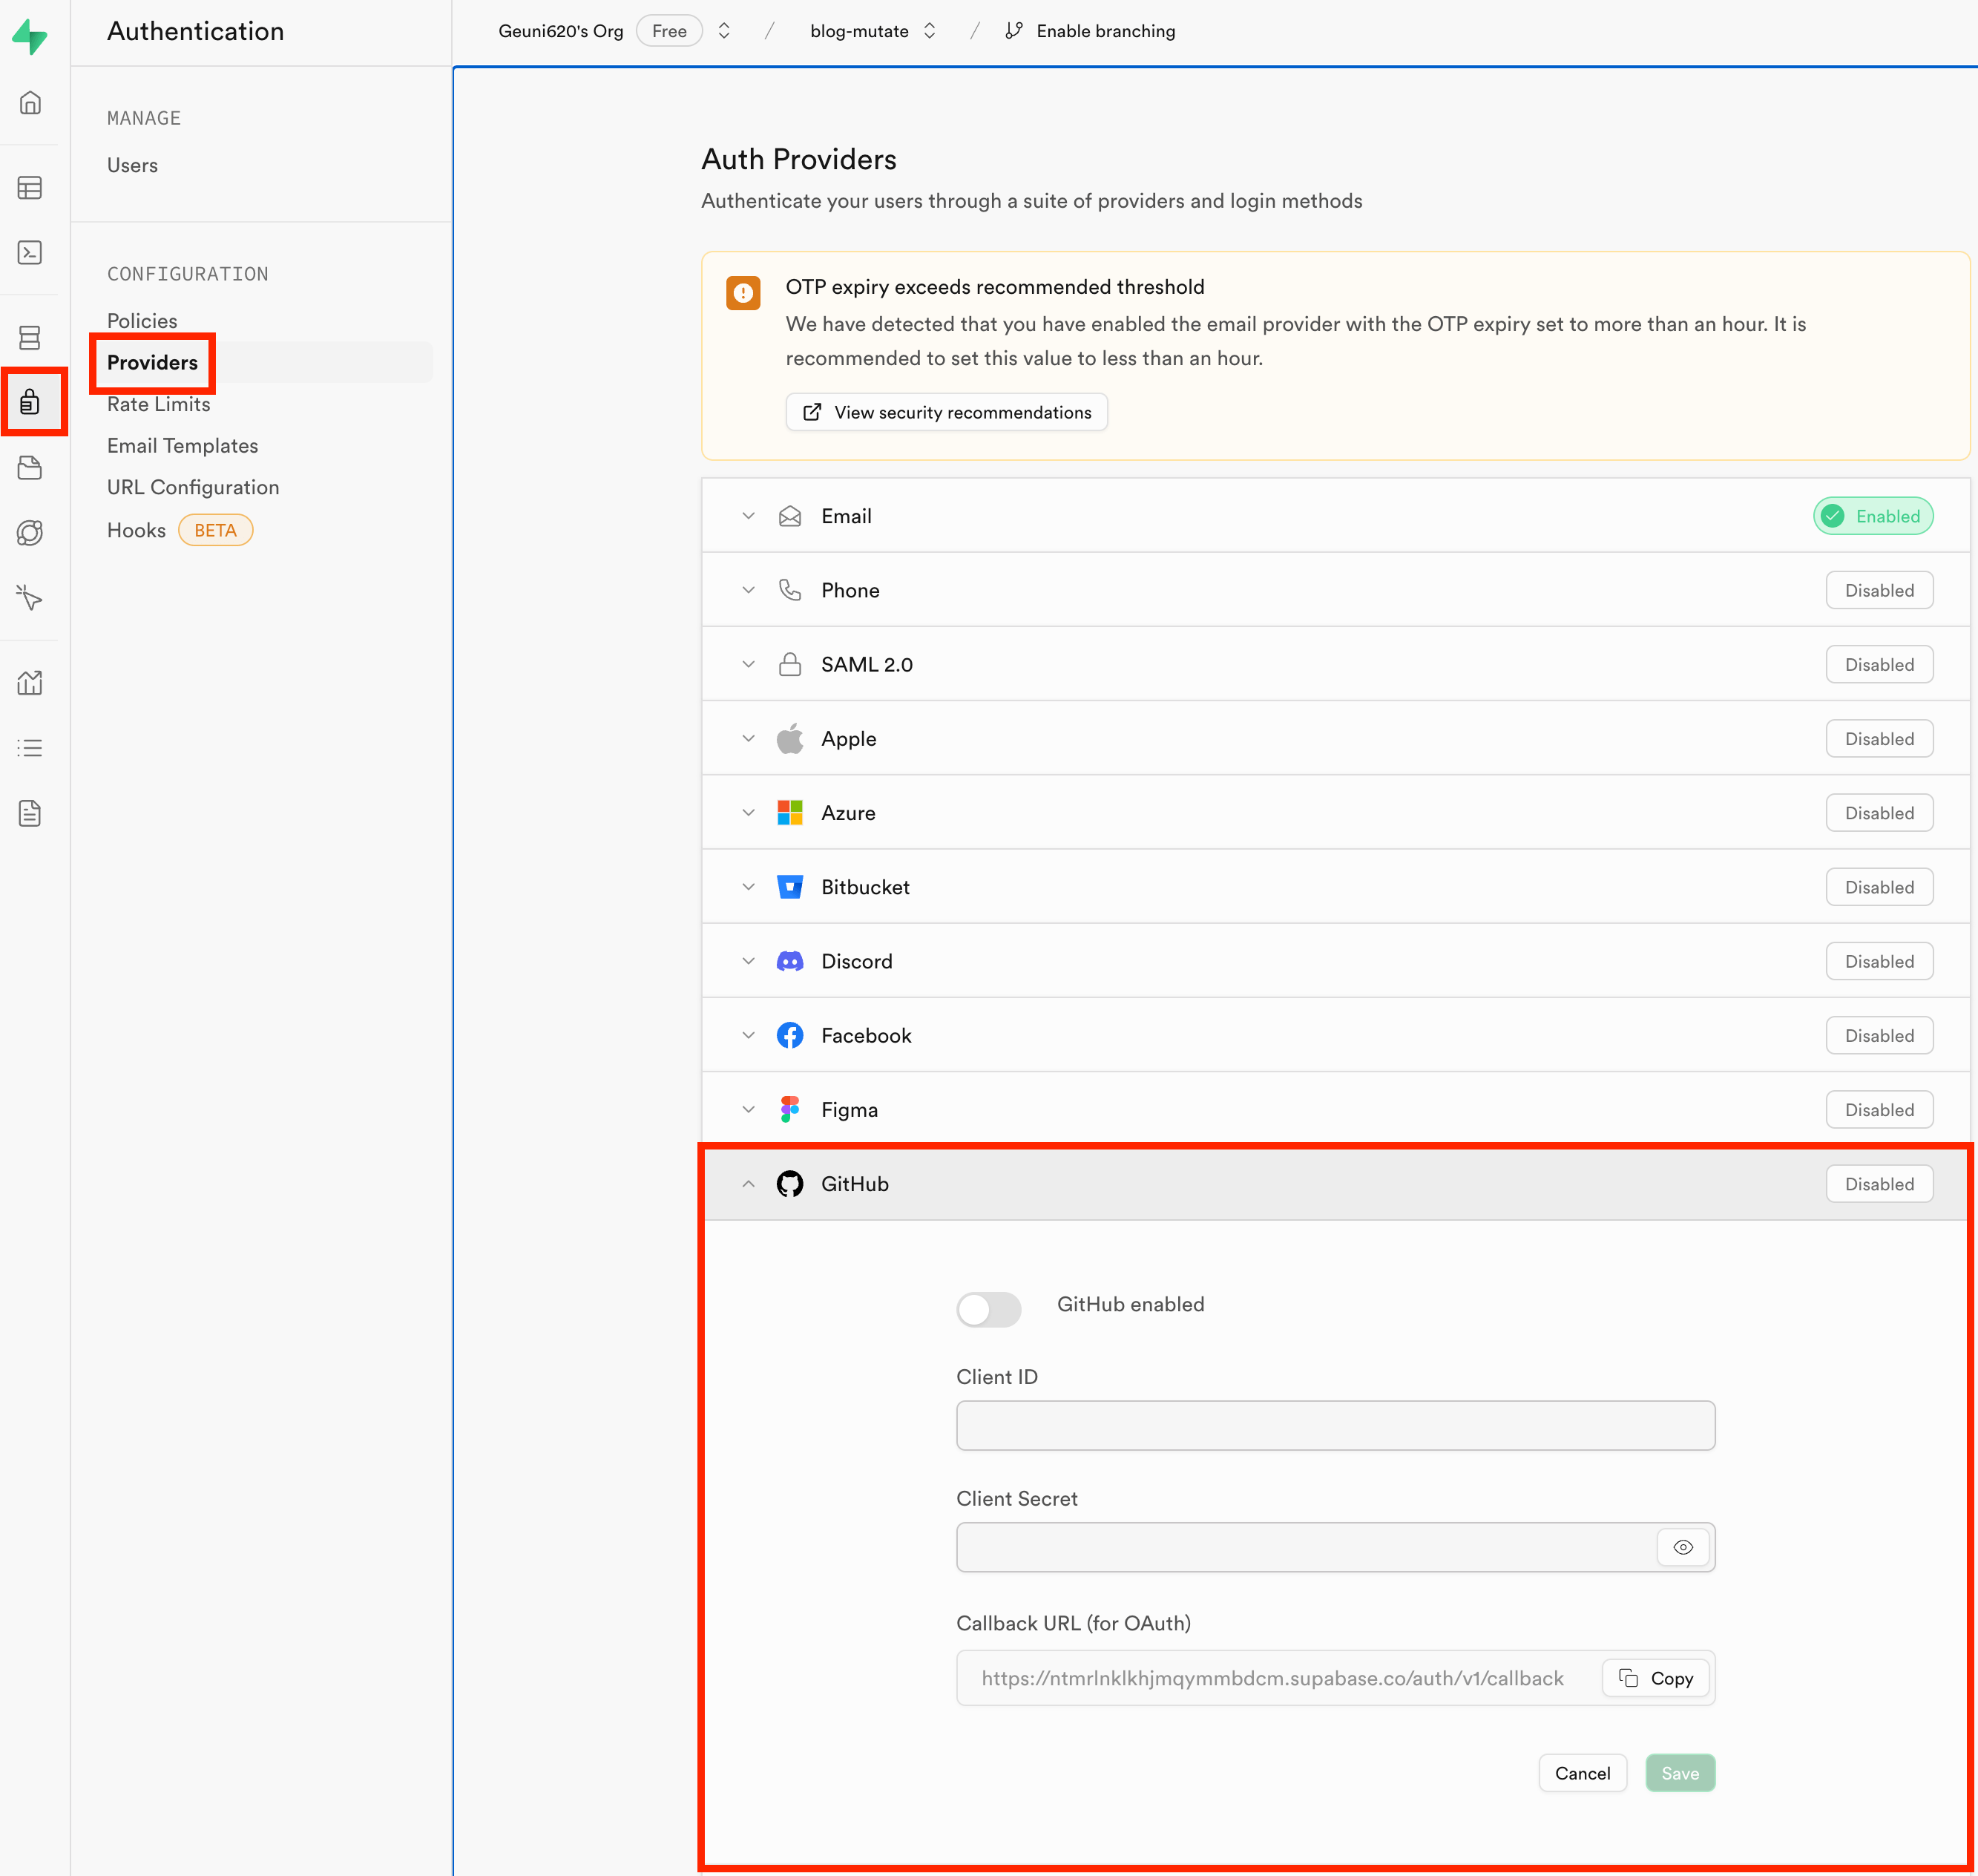Open the Authentication lock icon
The image size is (1978, 1876).
coord(30,402)
